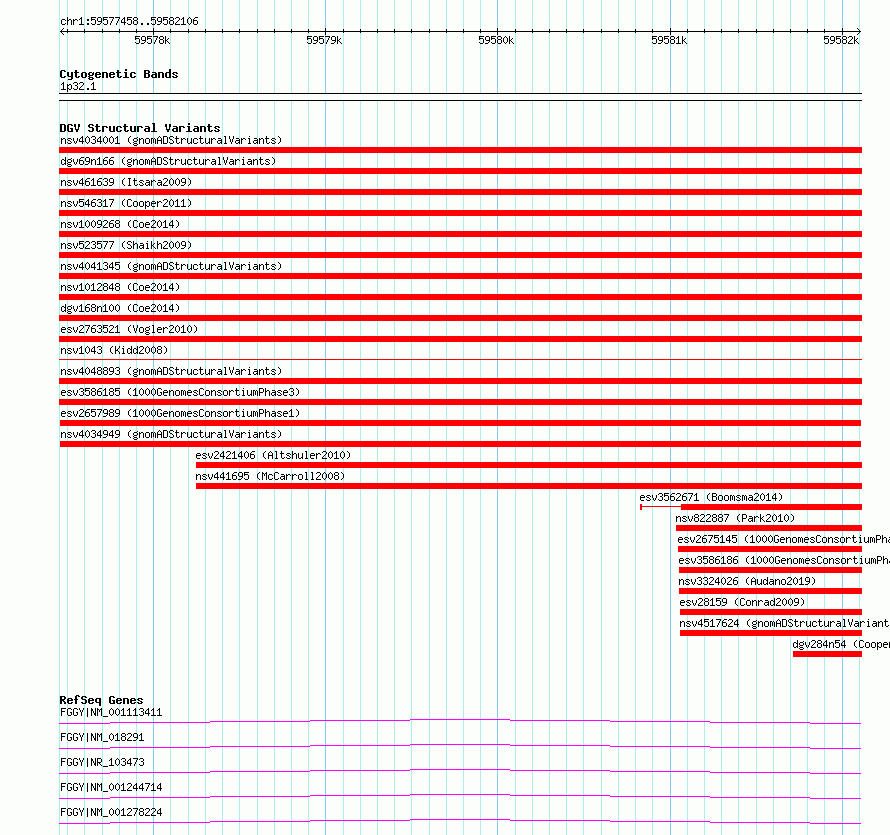
Task: Click the red bar for nsv822887
Action: [x=769, y=528]
